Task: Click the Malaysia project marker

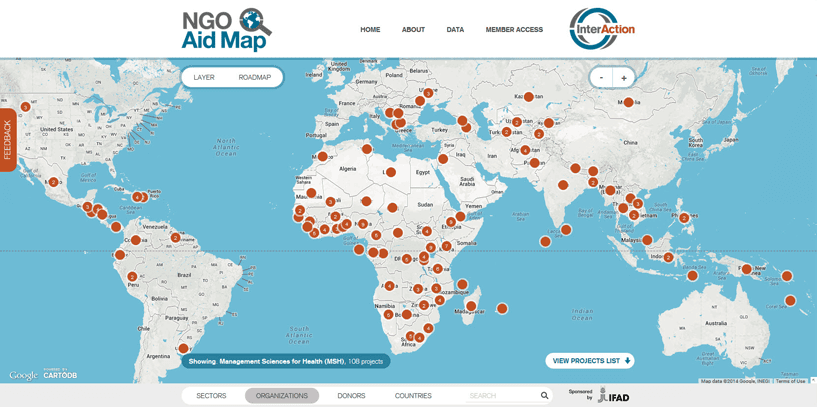Action: click(647, 240)
